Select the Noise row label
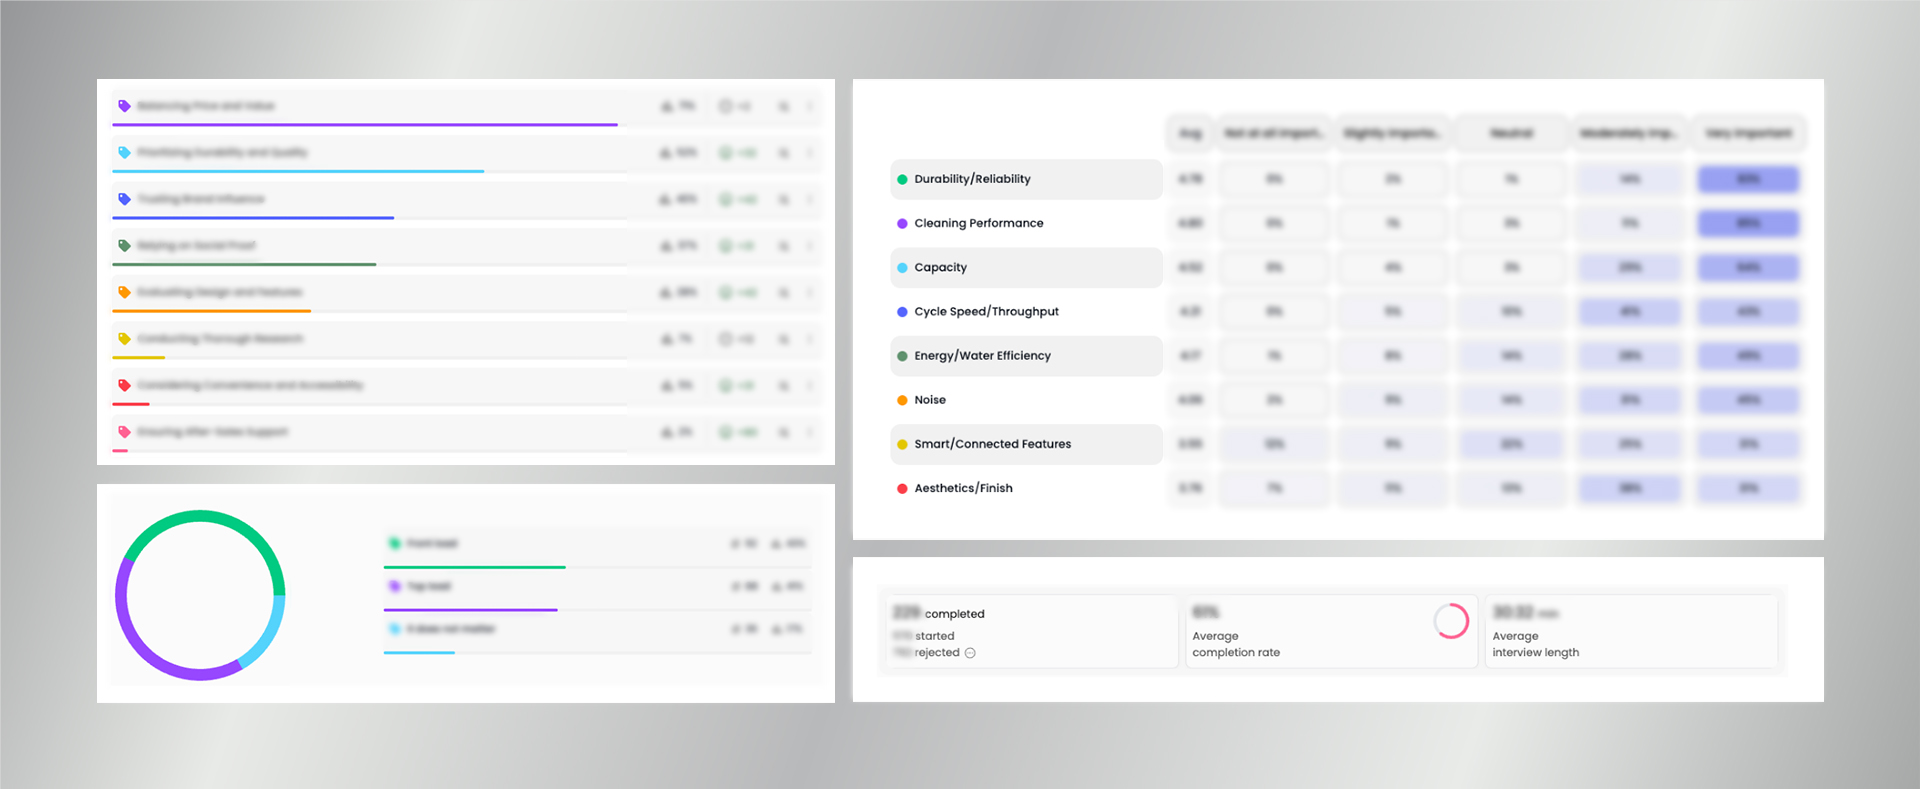Image resolution: width=1920 pixels, height=789 pixels. tap(930, 399)
